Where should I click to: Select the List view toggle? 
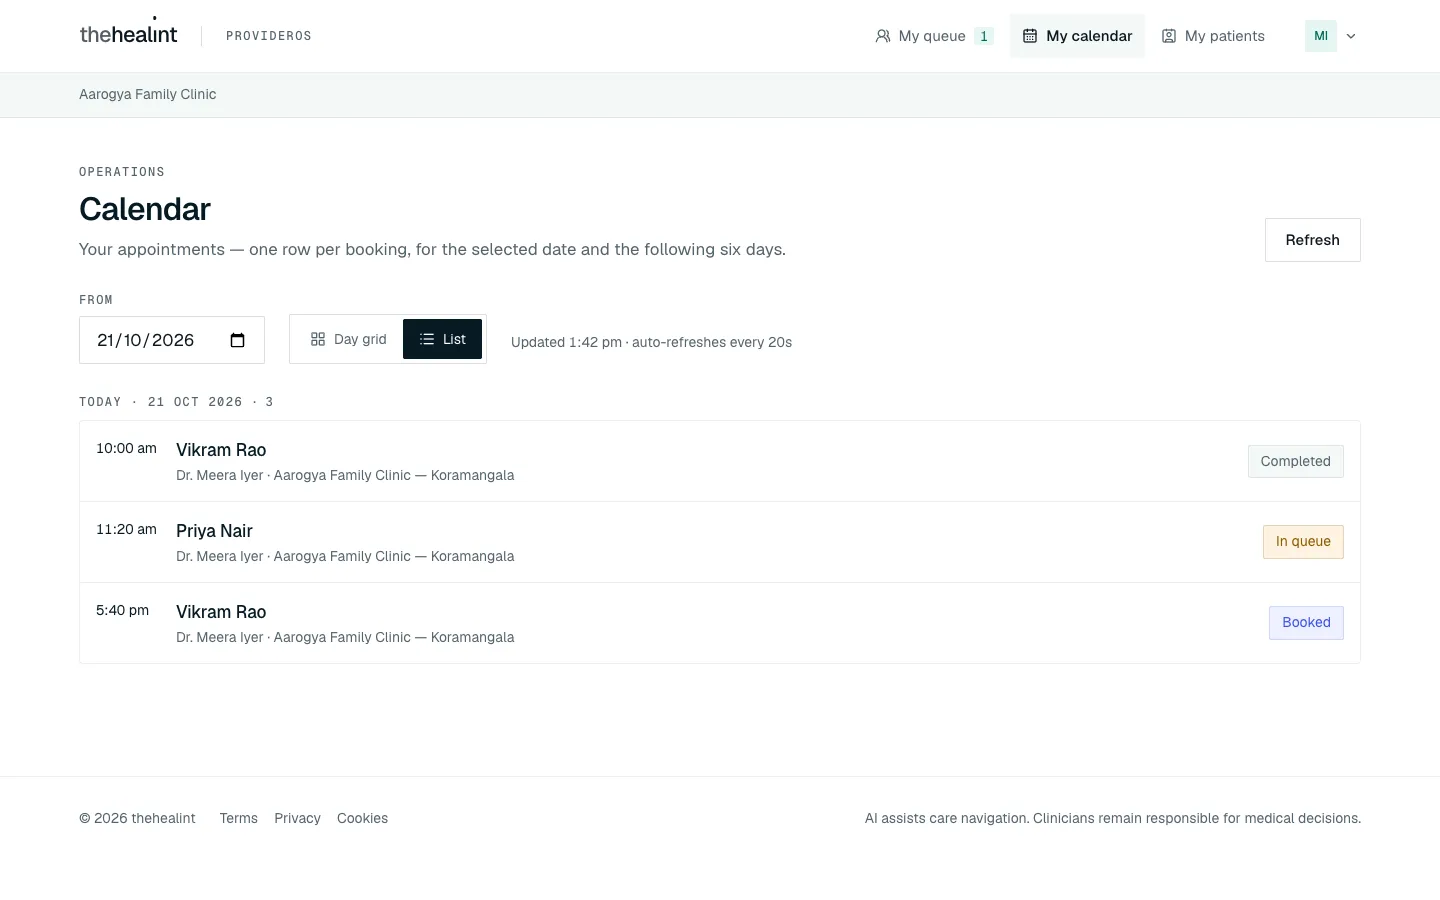(x=442, y=339)
